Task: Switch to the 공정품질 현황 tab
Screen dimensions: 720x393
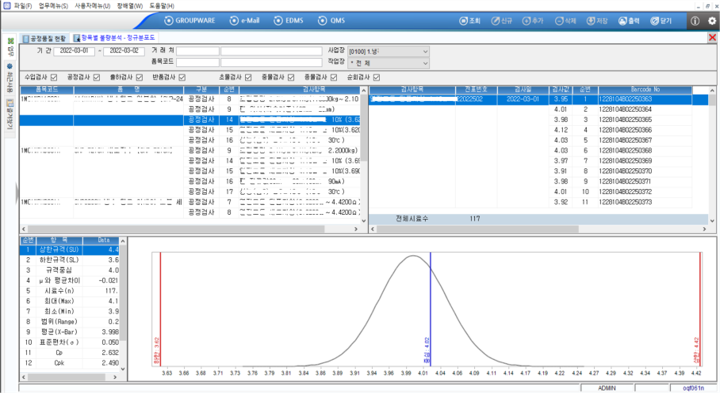Action: coord(45,39)
